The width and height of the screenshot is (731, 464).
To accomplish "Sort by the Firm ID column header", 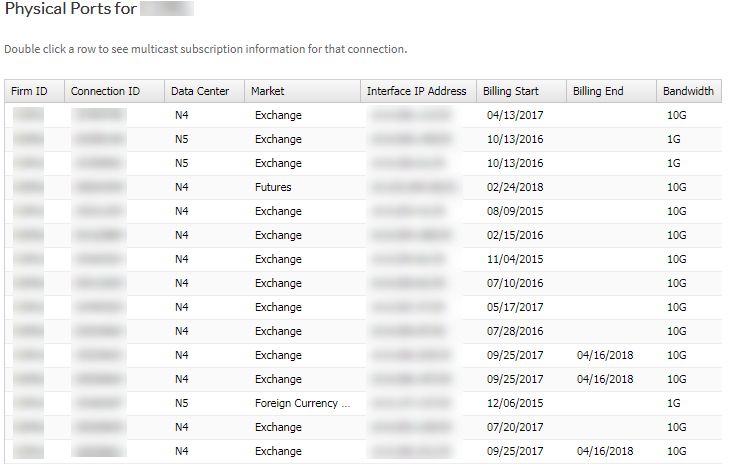I will pos(34,91).
